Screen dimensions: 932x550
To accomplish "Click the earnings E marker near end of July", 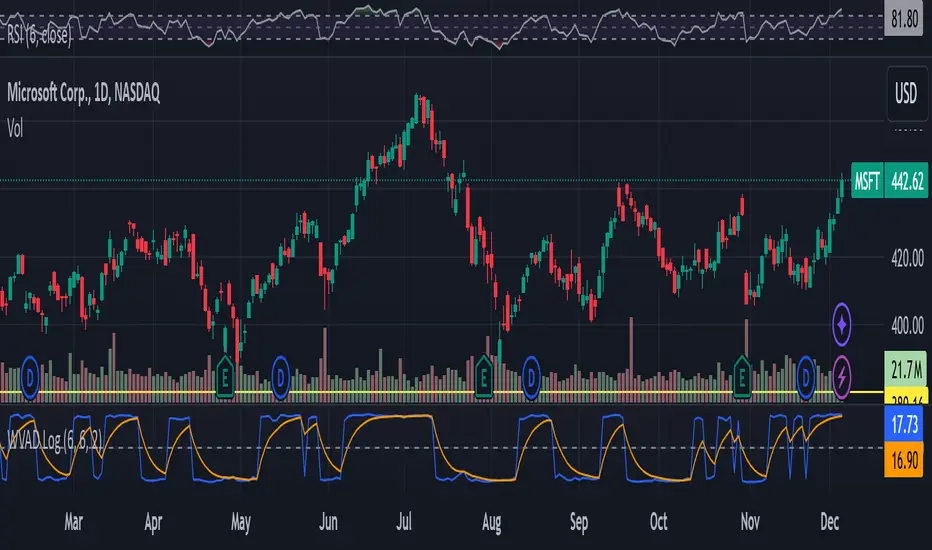I will [484, 376].
